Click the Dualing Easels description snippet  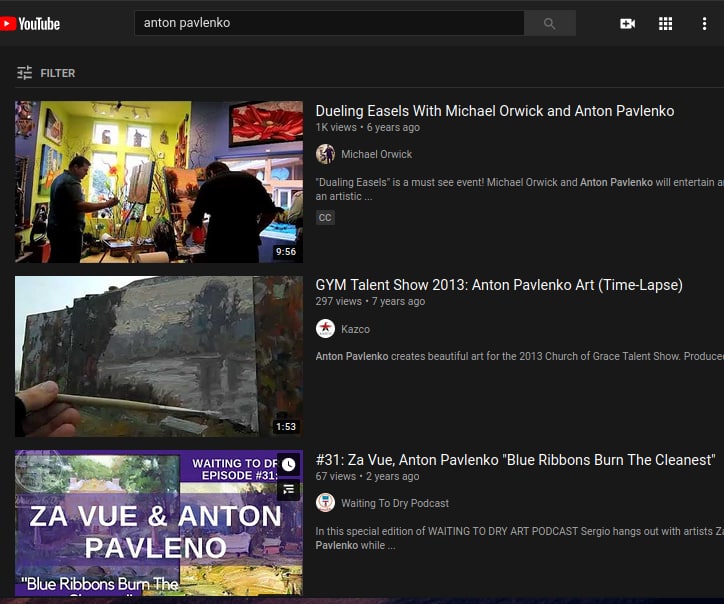(519, 189)
